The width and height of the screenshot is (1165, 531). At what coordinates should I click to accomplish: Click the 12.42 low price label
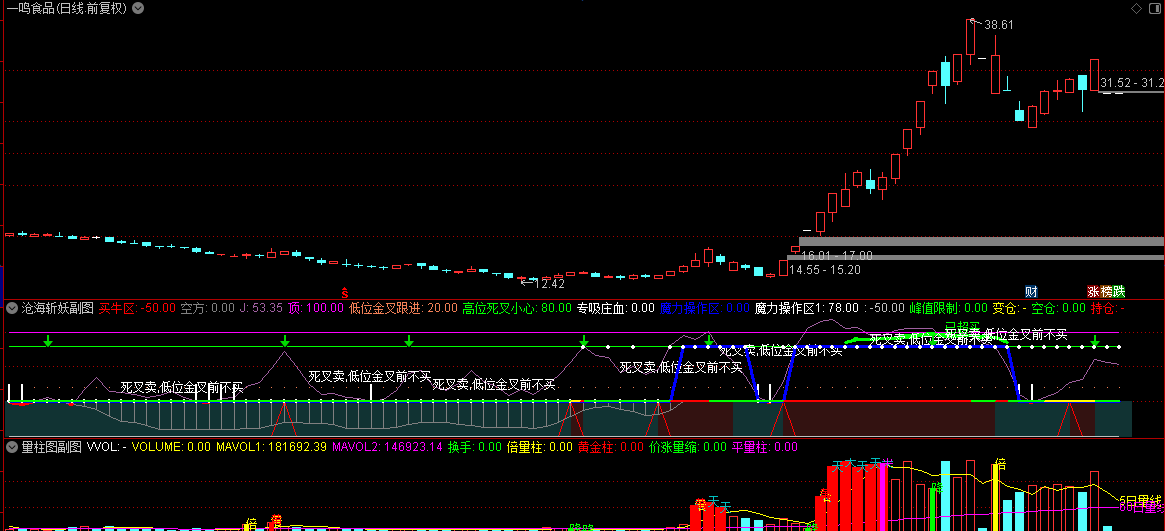pos(549,283)
